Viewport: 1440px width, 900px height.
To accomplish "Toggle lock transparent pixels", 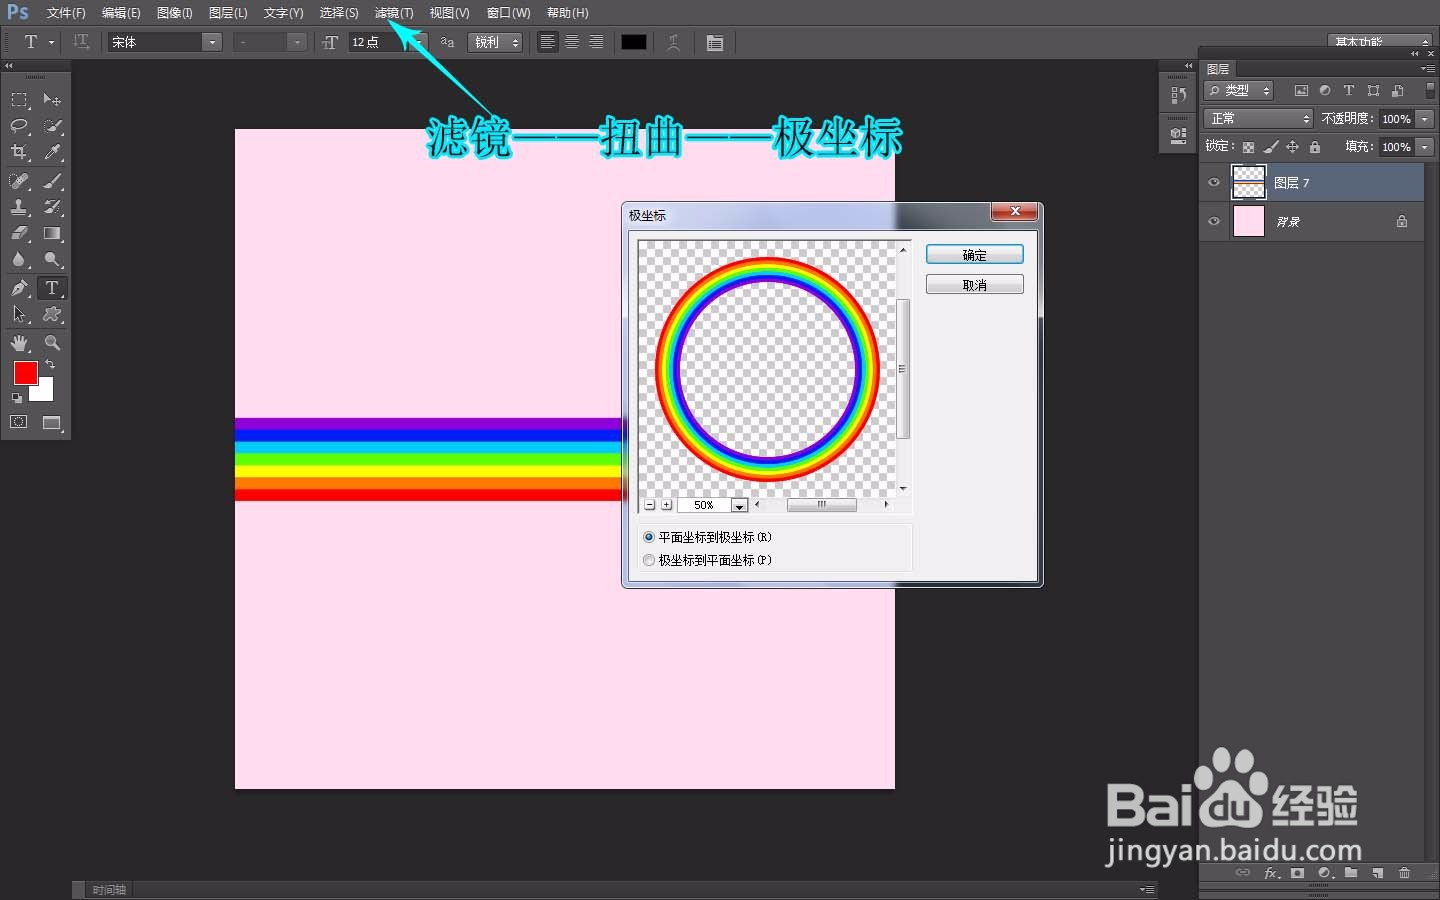I will coord(1248,147).
